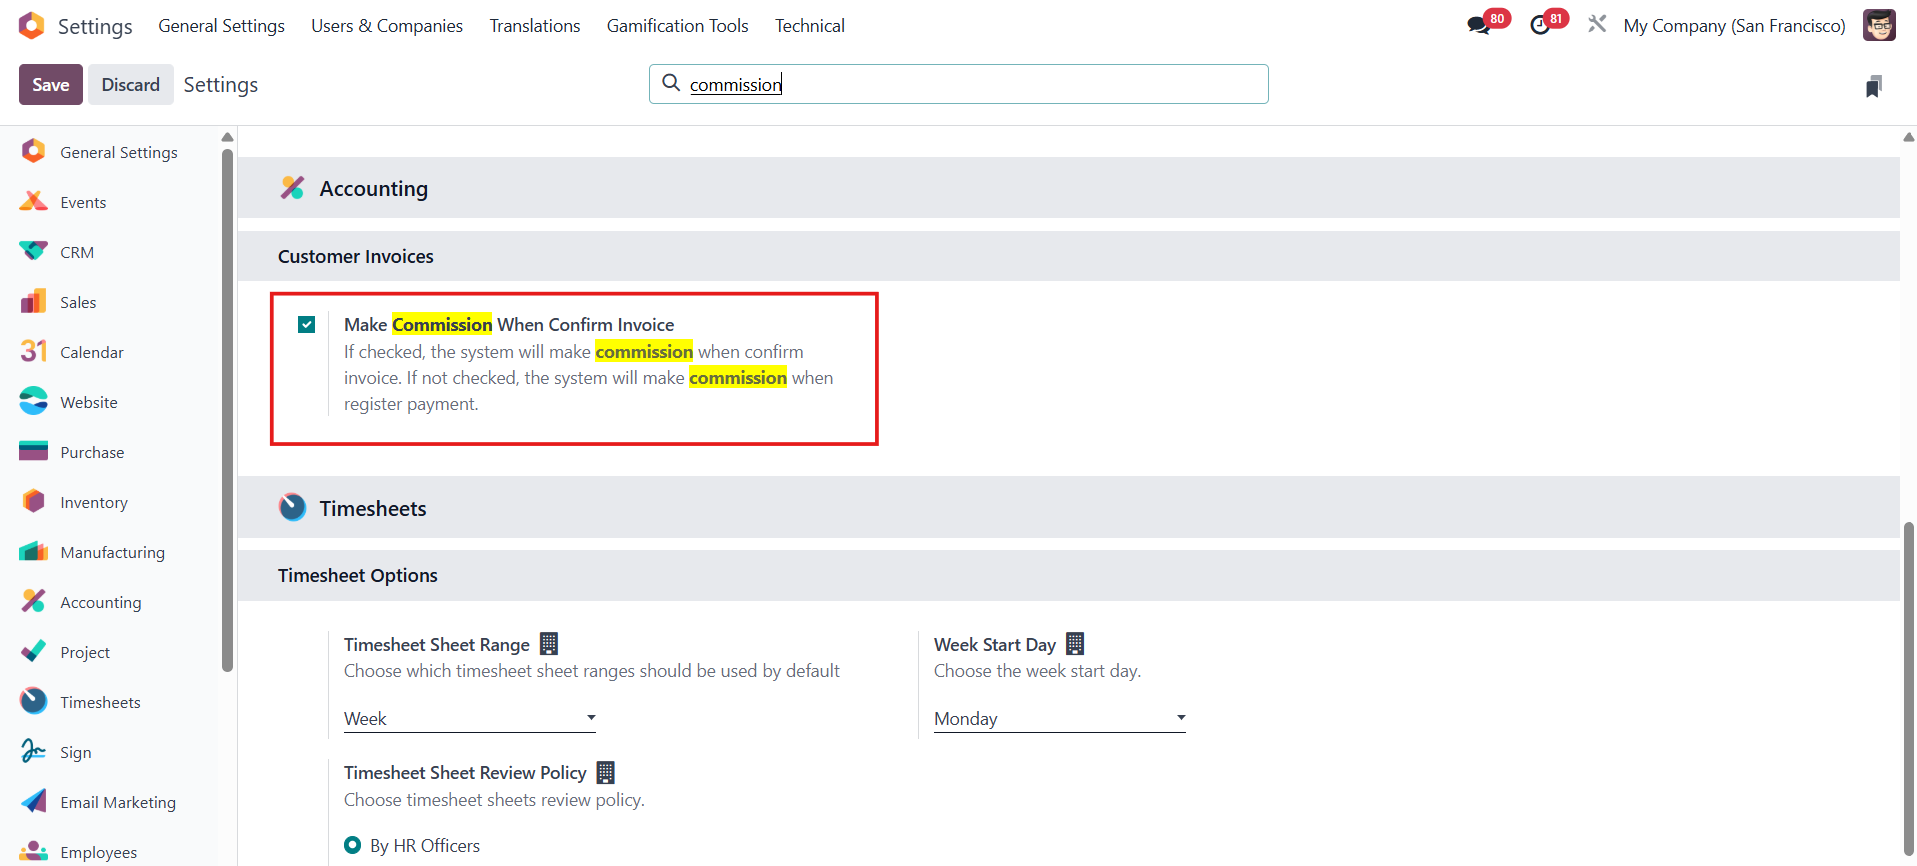Click the user avatar in top bar
1917x866 pixels.
point(1878,26)
